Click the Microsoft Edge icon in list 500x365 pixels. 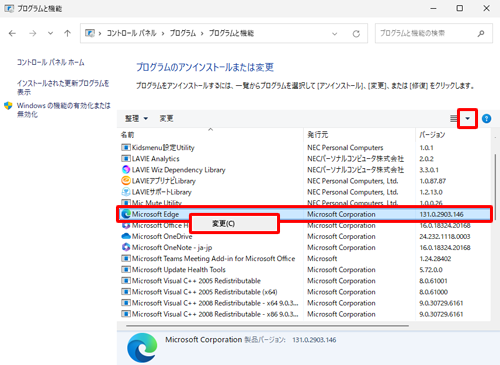point(126,214)
